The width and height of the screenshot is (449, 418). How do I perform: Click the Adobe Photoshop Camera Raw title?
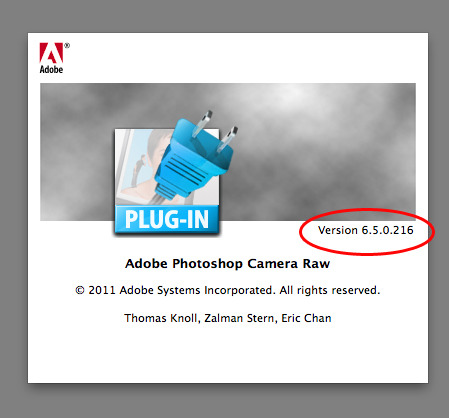click(x=227, y=264)
